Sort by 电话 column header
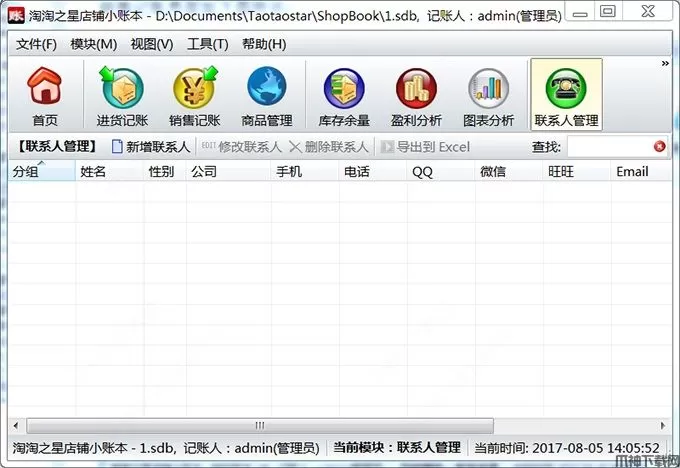This screenshot has height=468, width=680. tap(373, 171)
